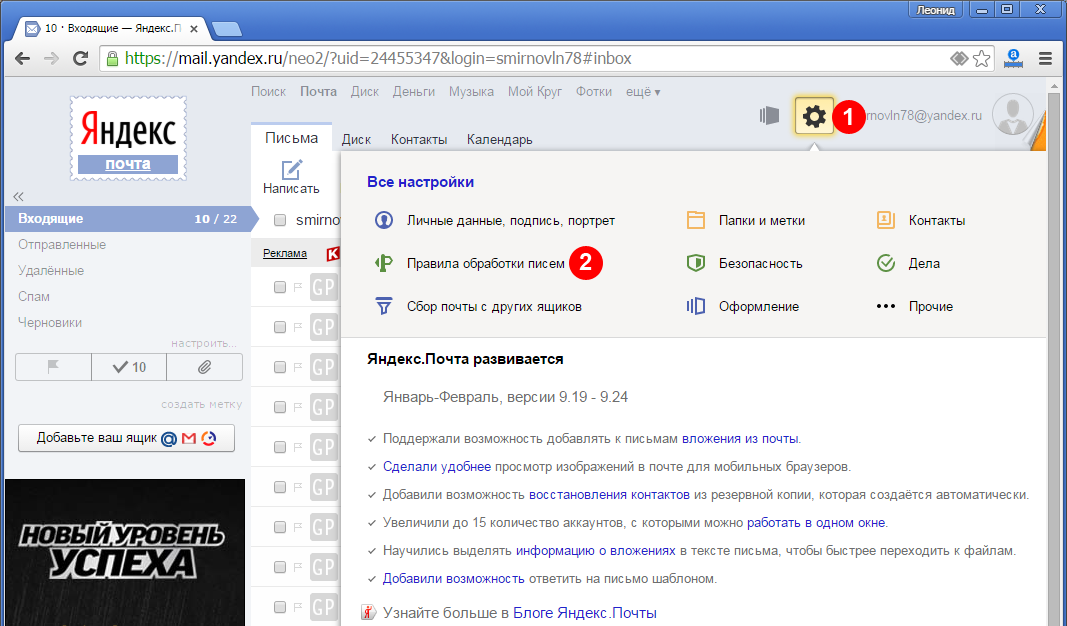Open восстановления контактов link

click(x=609, y=495)
